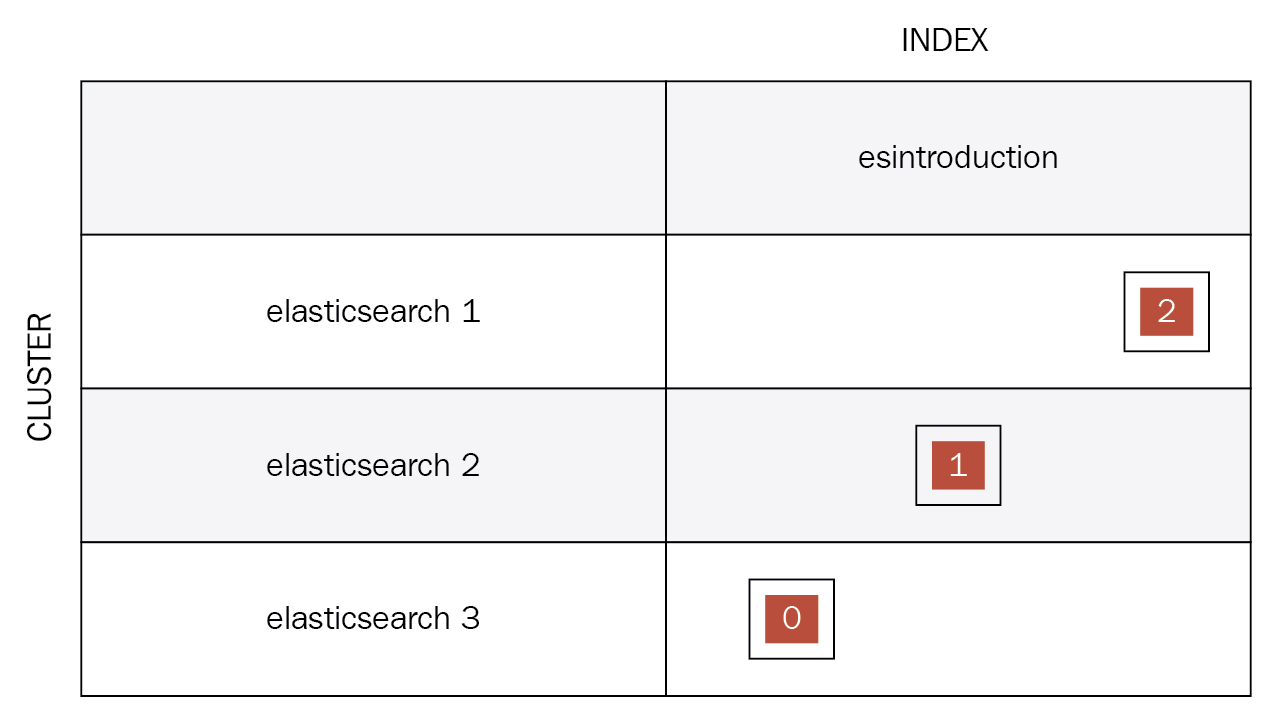
Task: Click the empty top-left header cell
Action: coord(373,158)
